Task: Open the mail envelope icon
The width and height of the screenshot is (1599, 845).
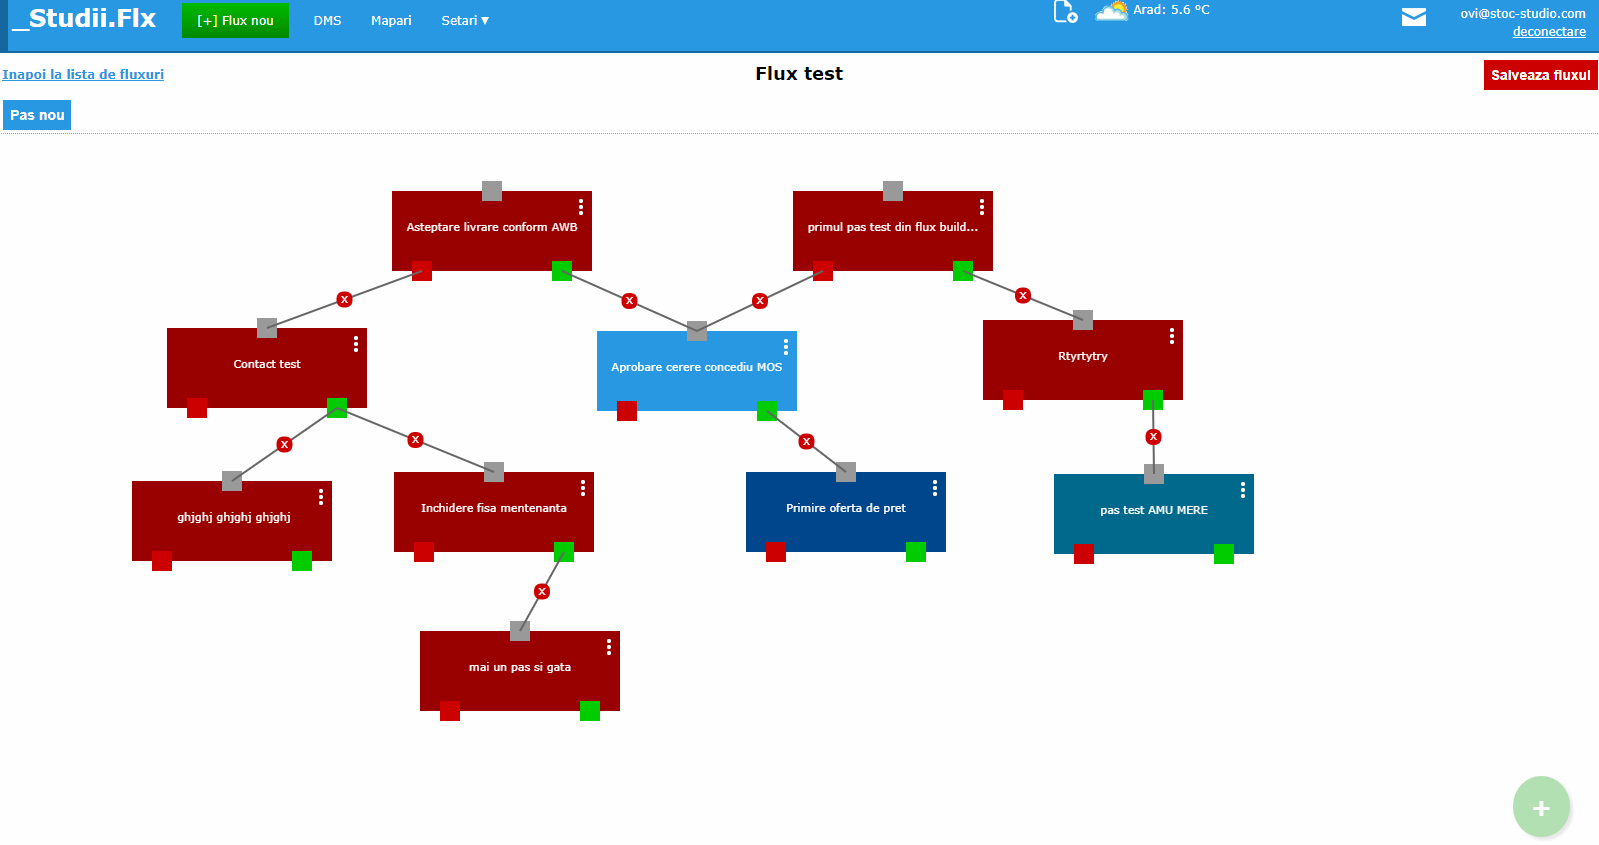Action: tap(1413, 17)
